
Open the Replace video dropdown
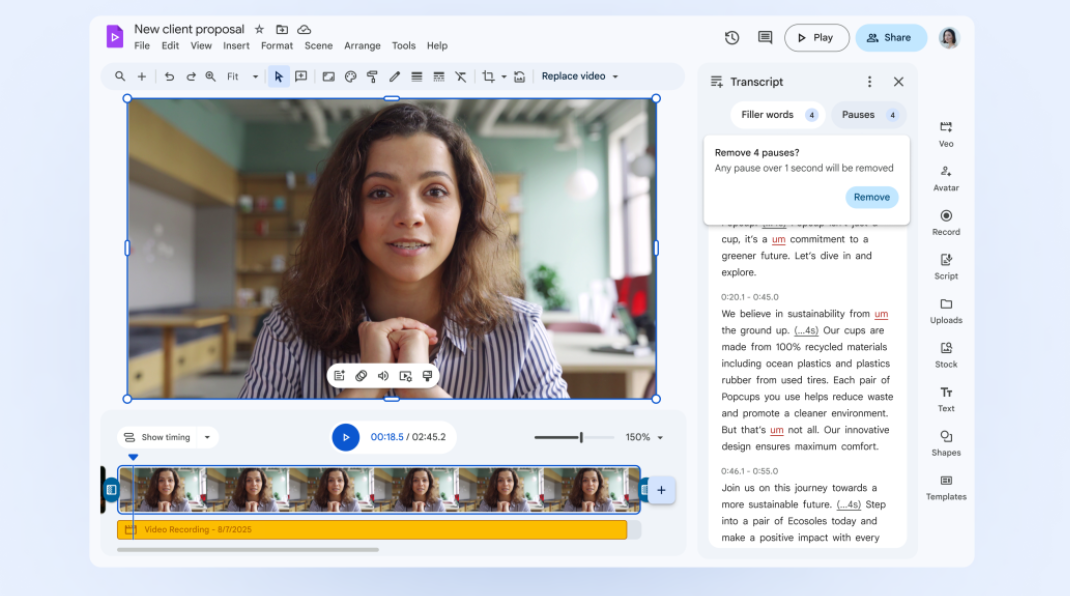[579, 76]
